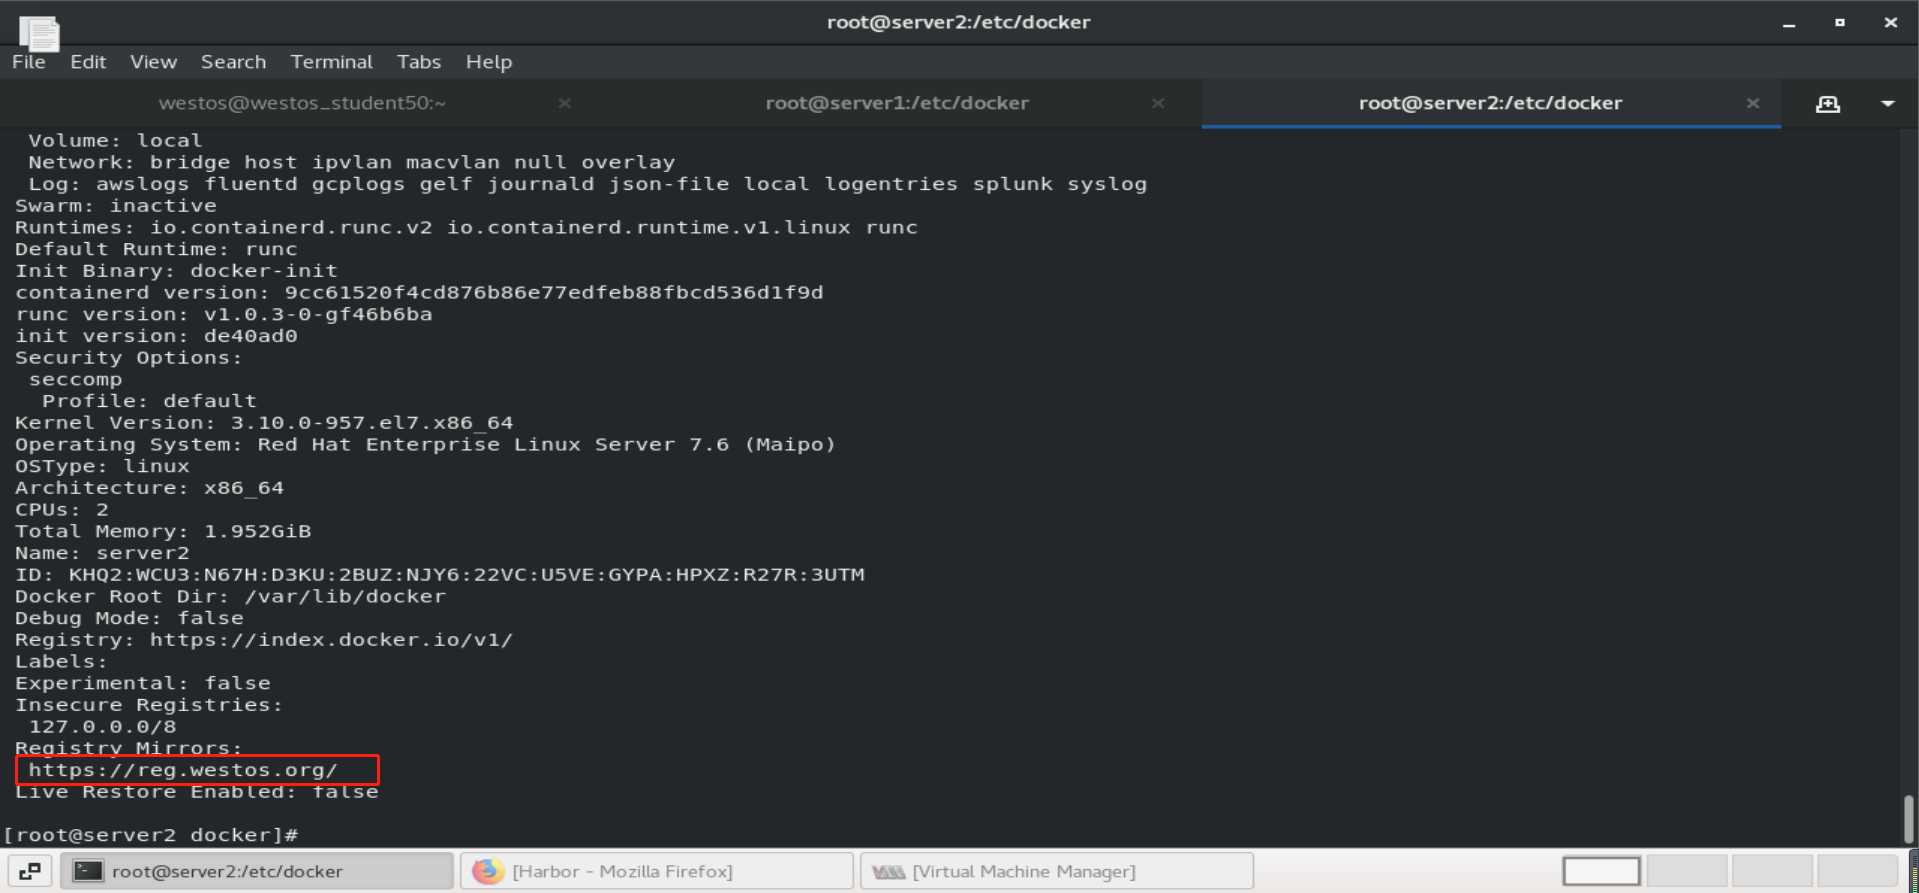Click the Live Restore Enabled: false line

coord(196,792)
